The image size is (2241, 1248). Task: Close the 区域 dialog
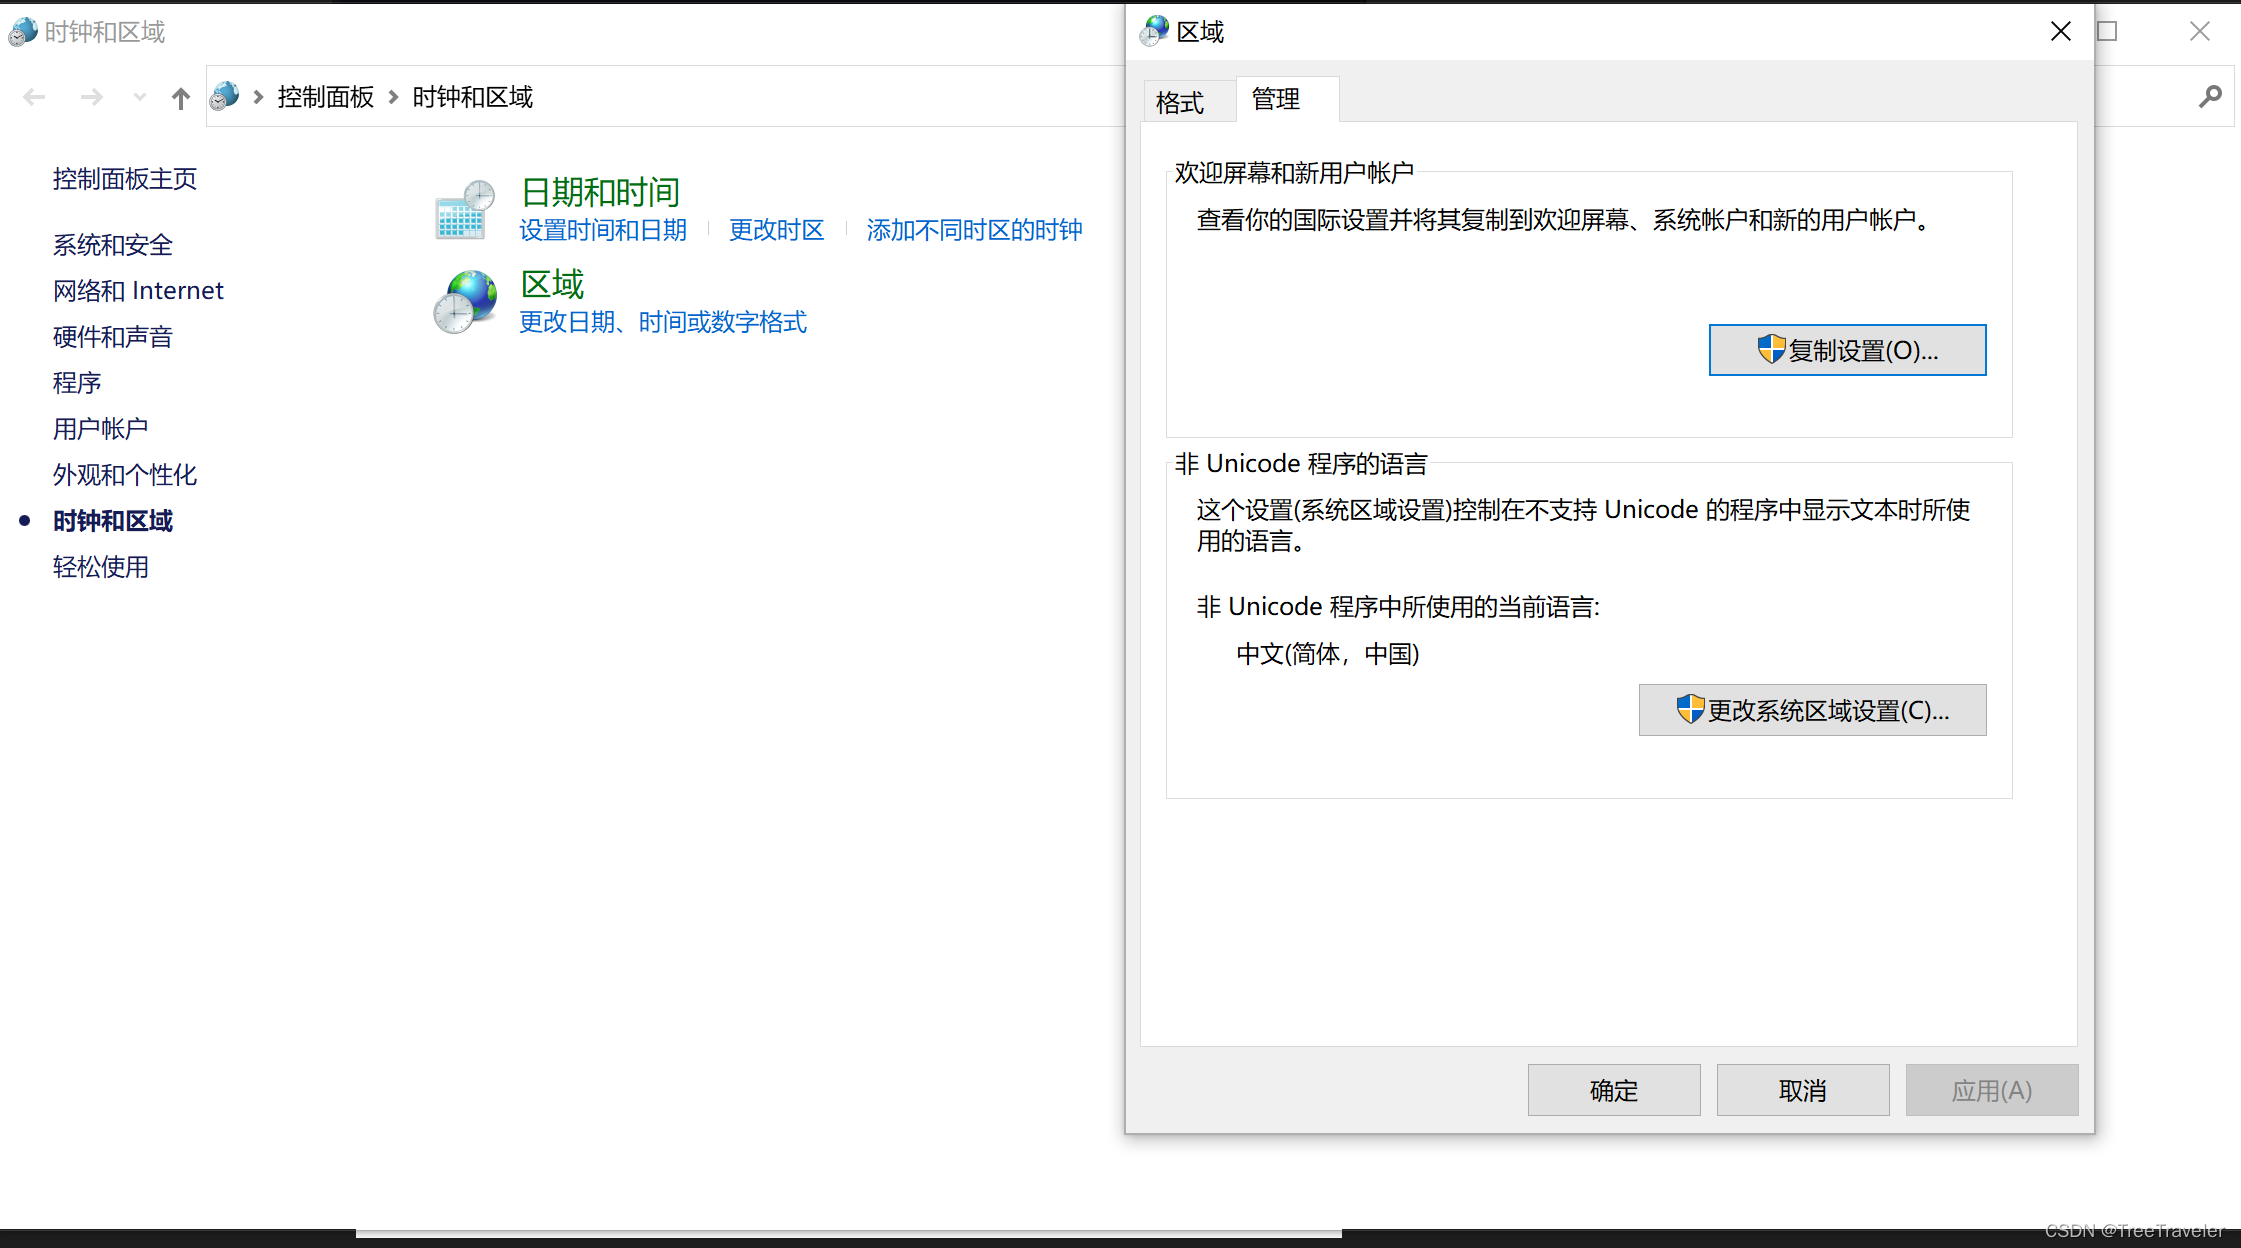2060,32
